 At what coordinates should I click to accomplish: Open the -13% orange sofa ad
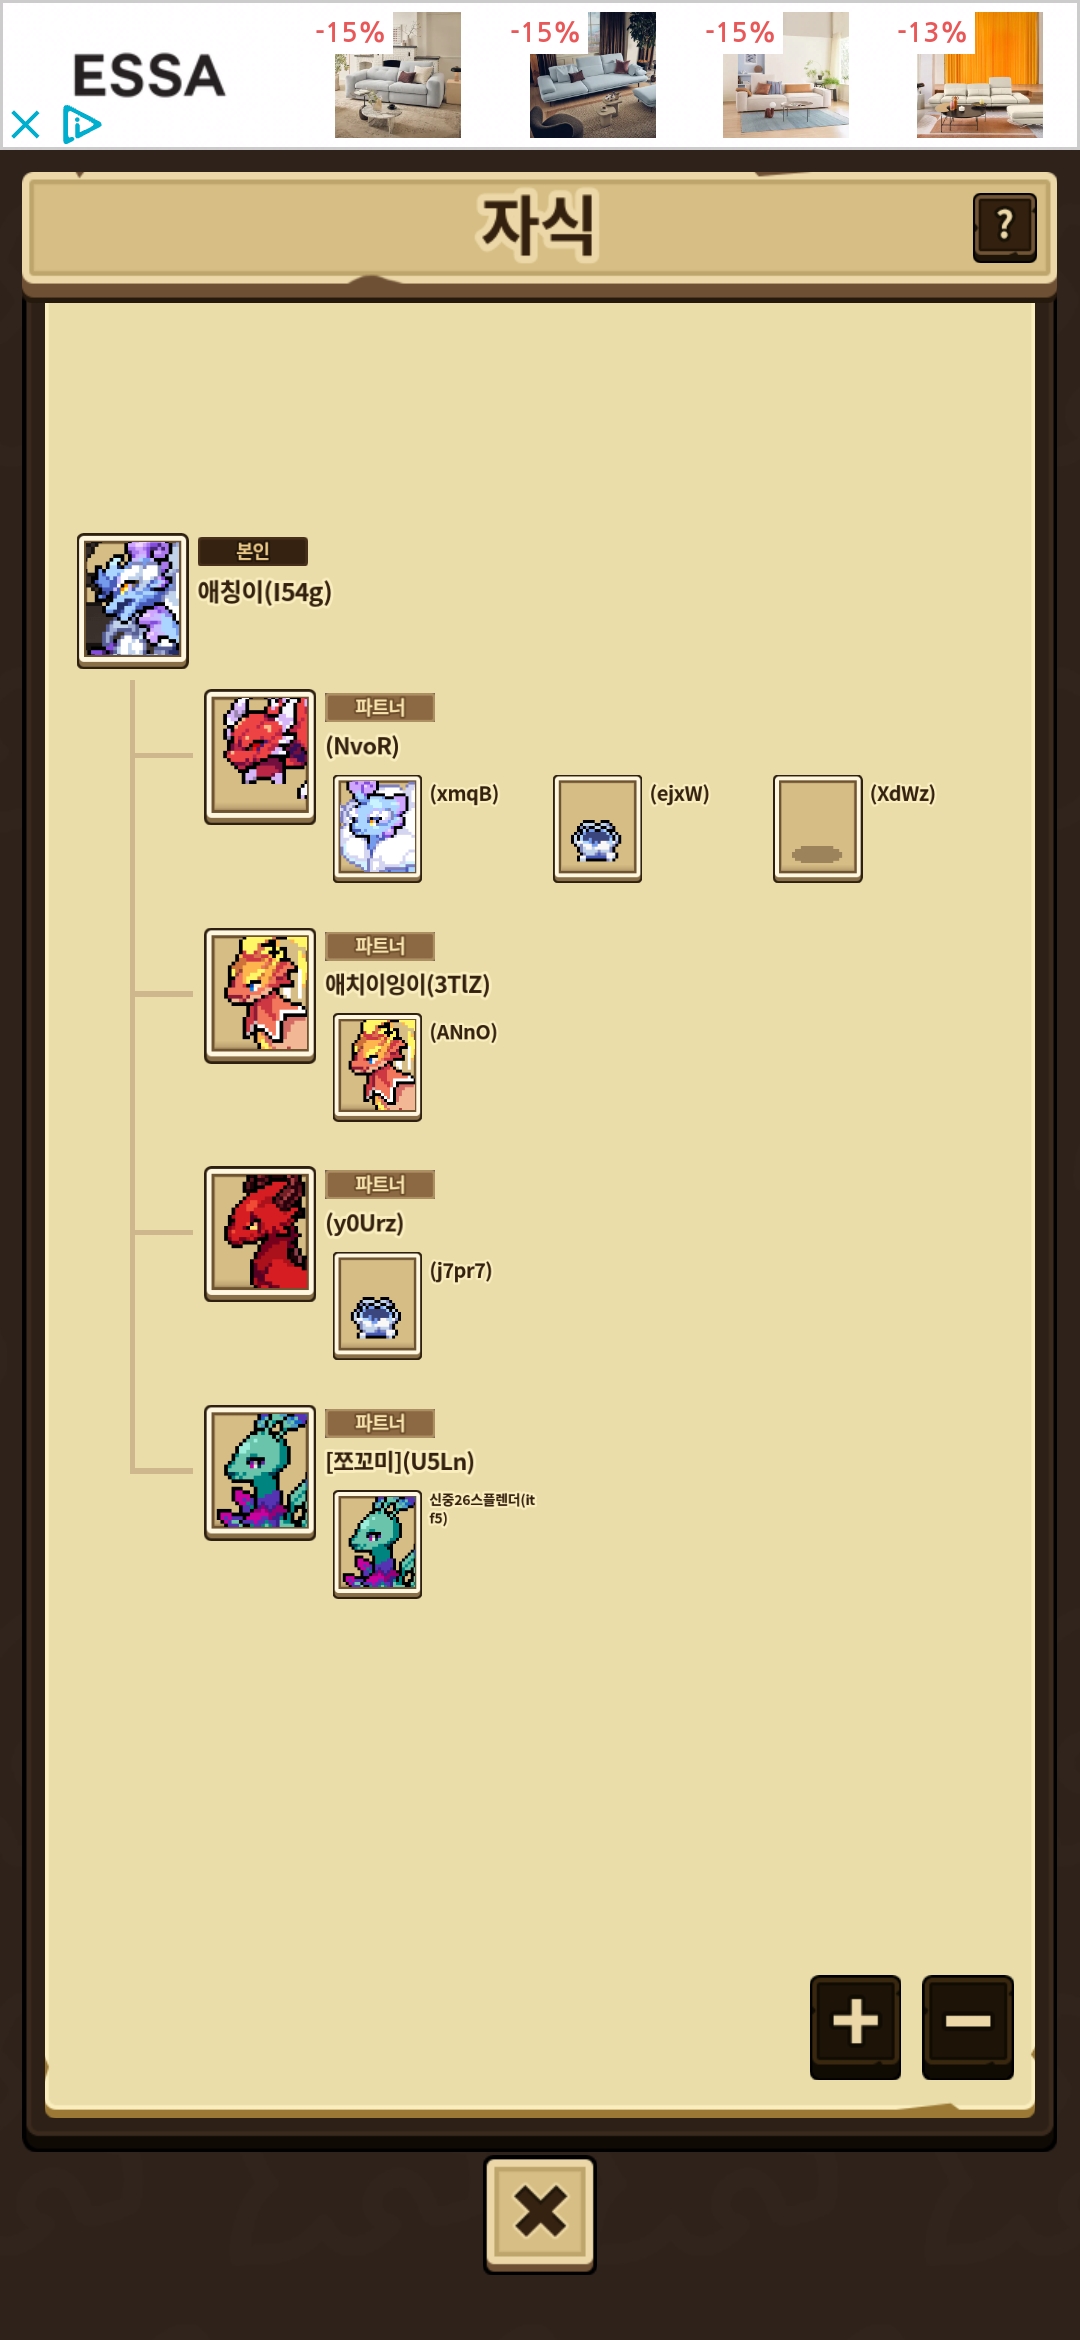(979, 75)
